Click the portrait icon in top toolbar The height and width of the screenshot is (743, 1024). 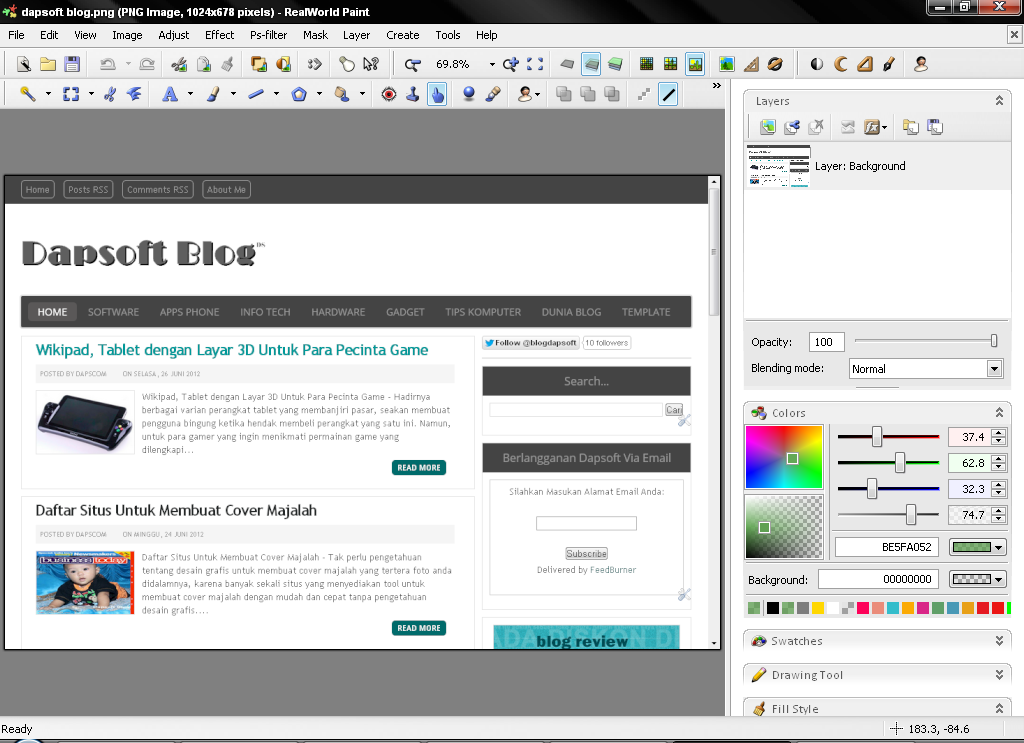point(921,64)
